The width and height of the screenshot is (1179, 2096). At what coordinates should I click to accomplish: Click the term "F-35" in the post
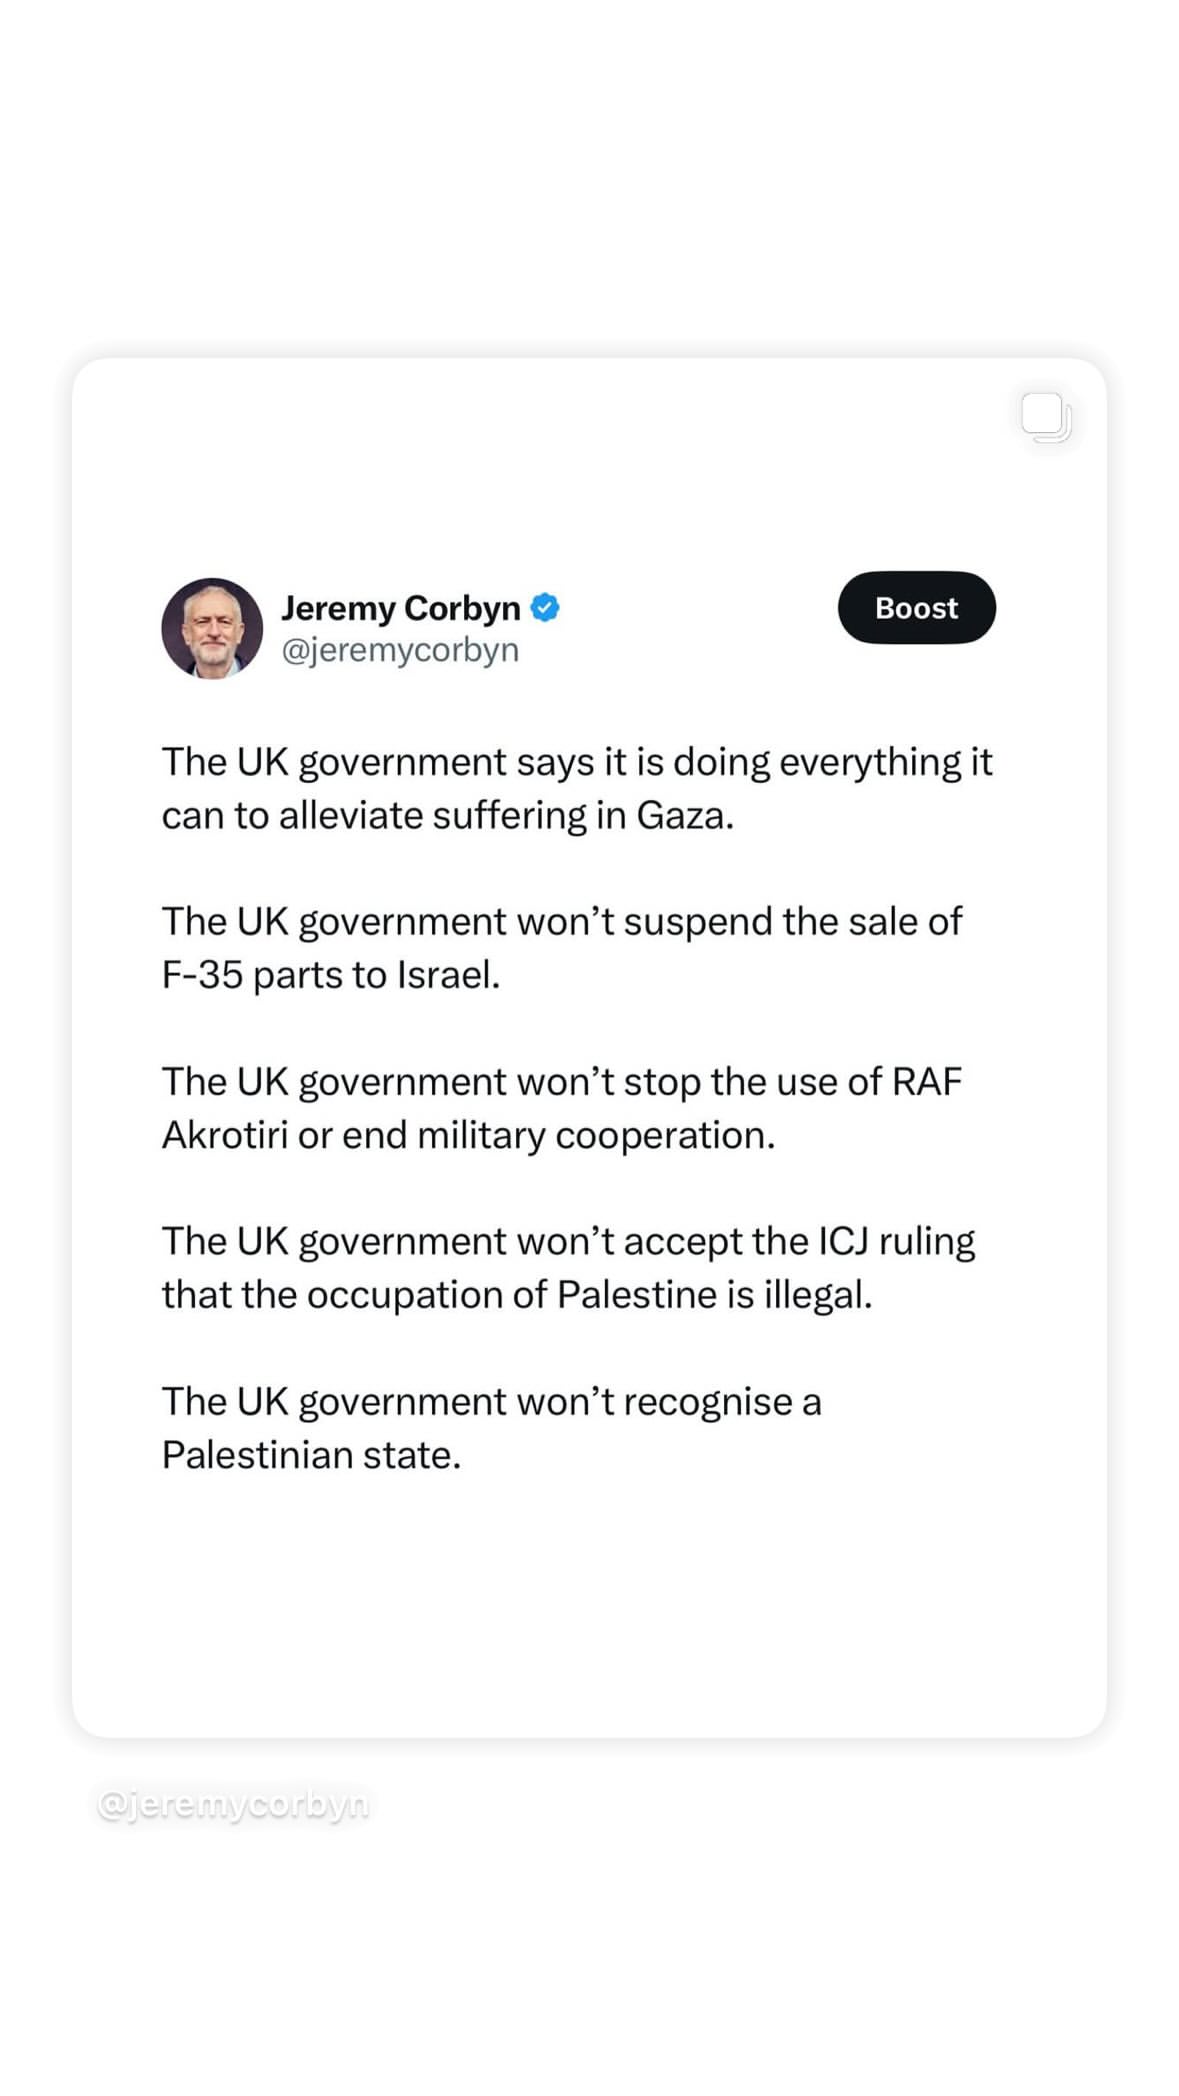pyautogui.click(x=202, y=975)
